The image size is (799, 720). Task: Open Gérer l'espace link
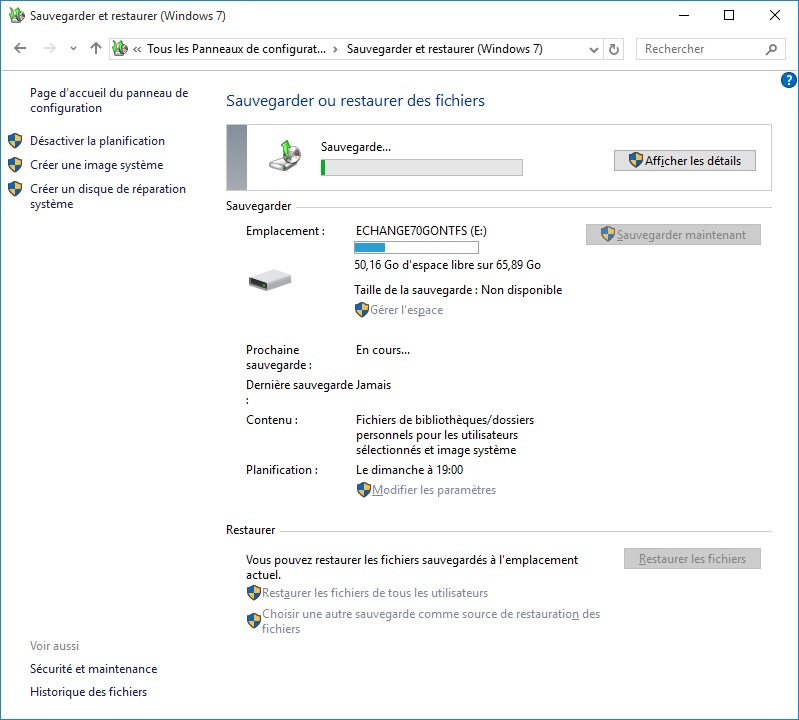pos(406,310)
